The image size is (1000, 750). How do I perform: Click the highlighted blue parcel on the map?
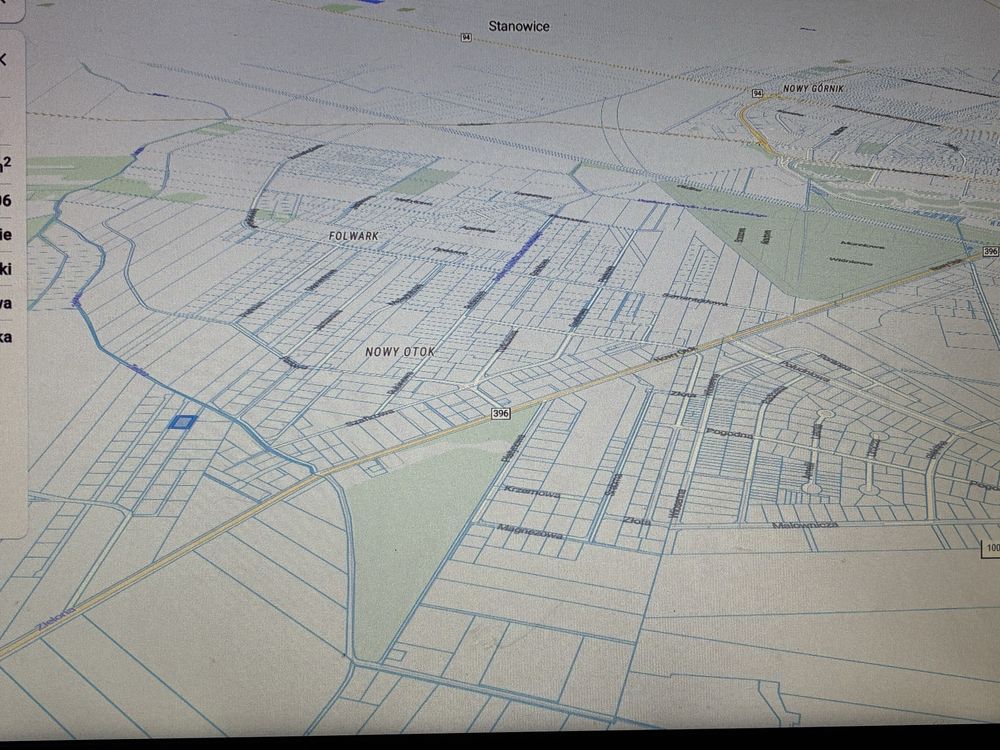[182, 422]
